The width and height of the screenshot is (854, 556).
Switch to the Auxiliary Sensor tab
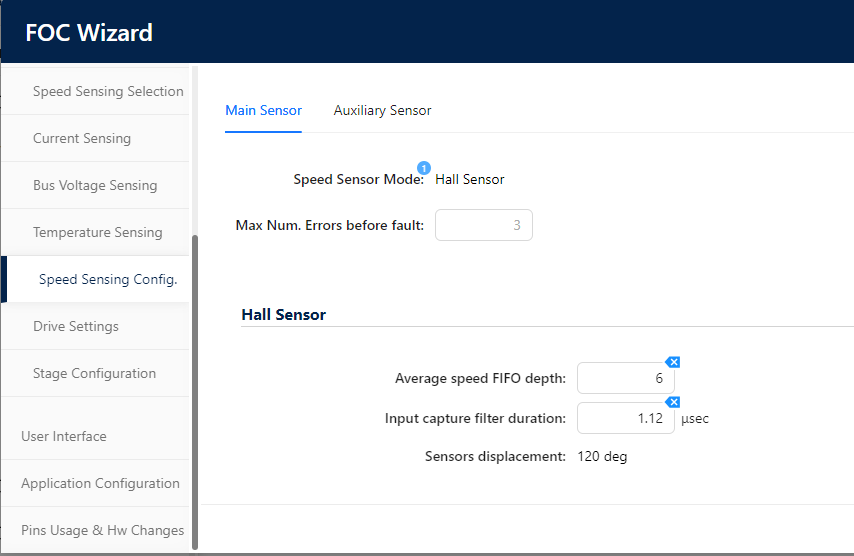(382, 110)
